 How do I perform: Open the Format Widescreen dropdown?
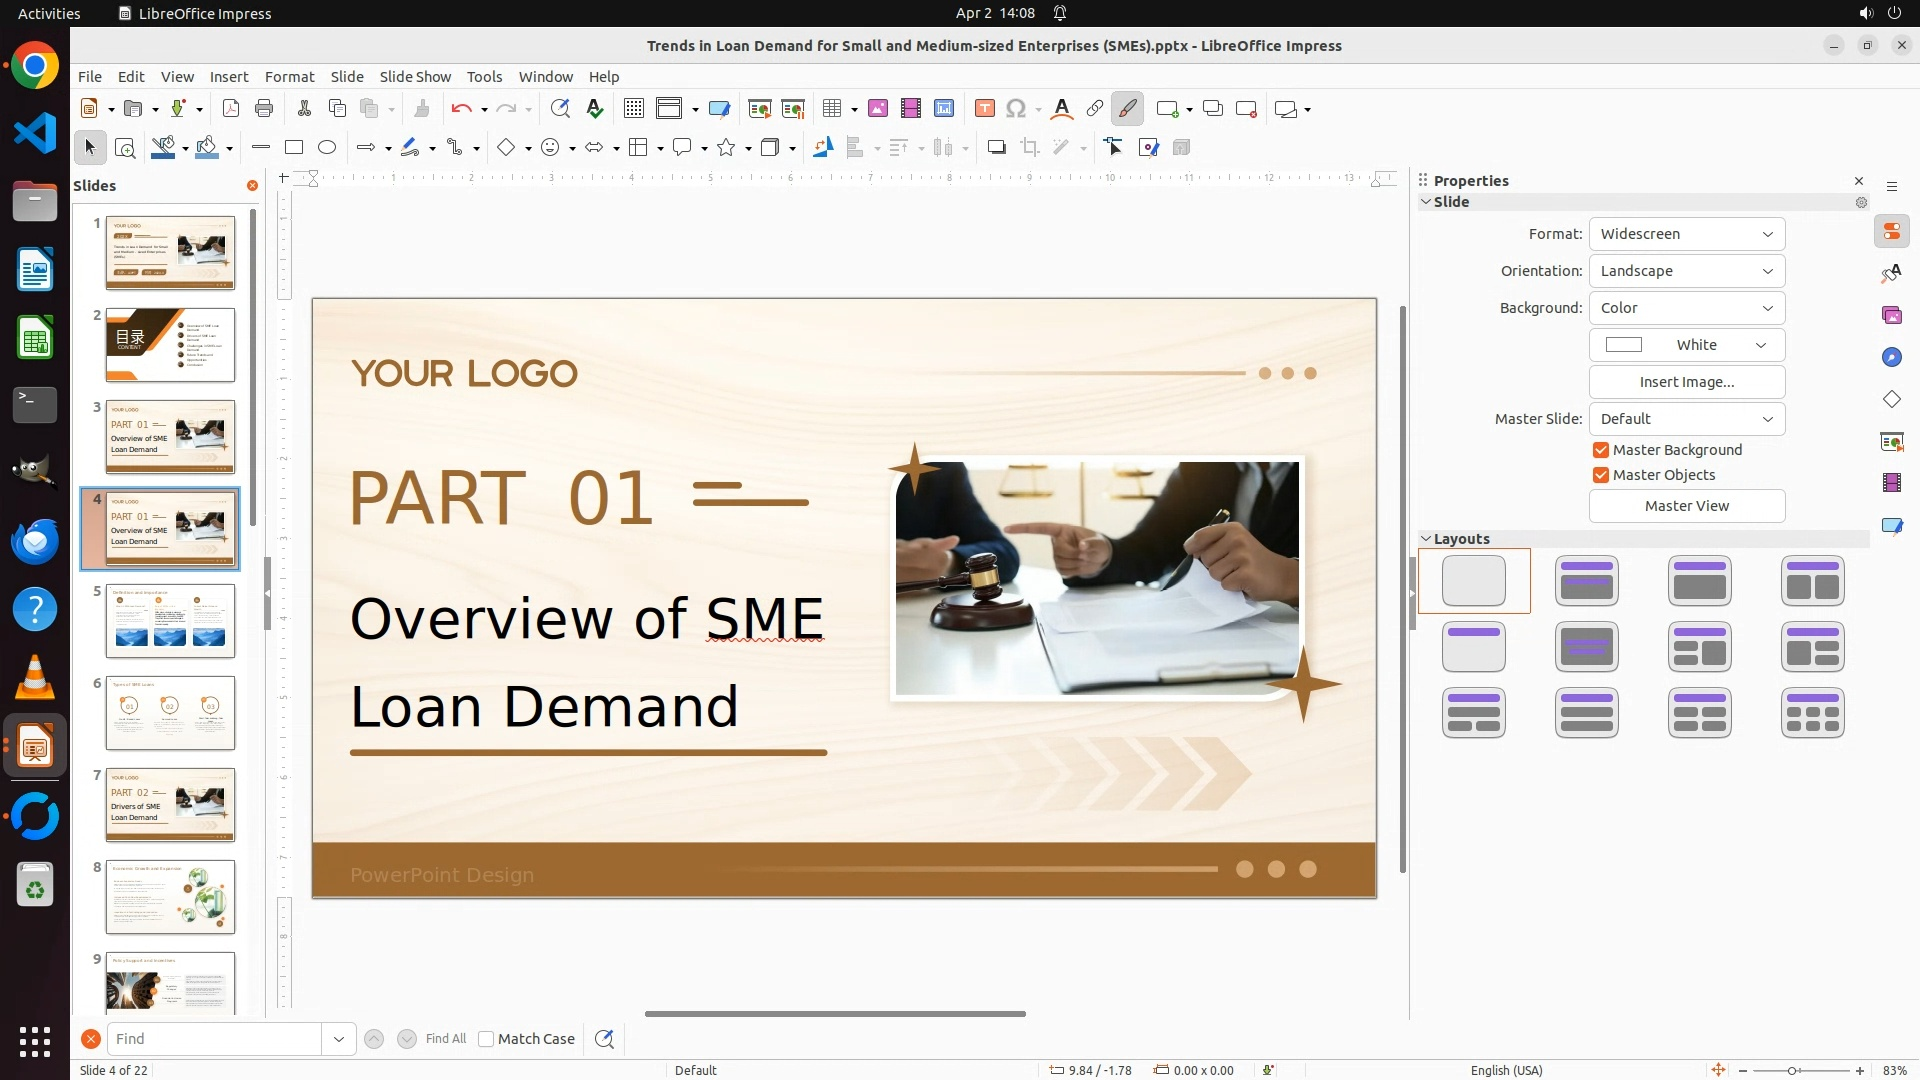(x=1686, y=234)
